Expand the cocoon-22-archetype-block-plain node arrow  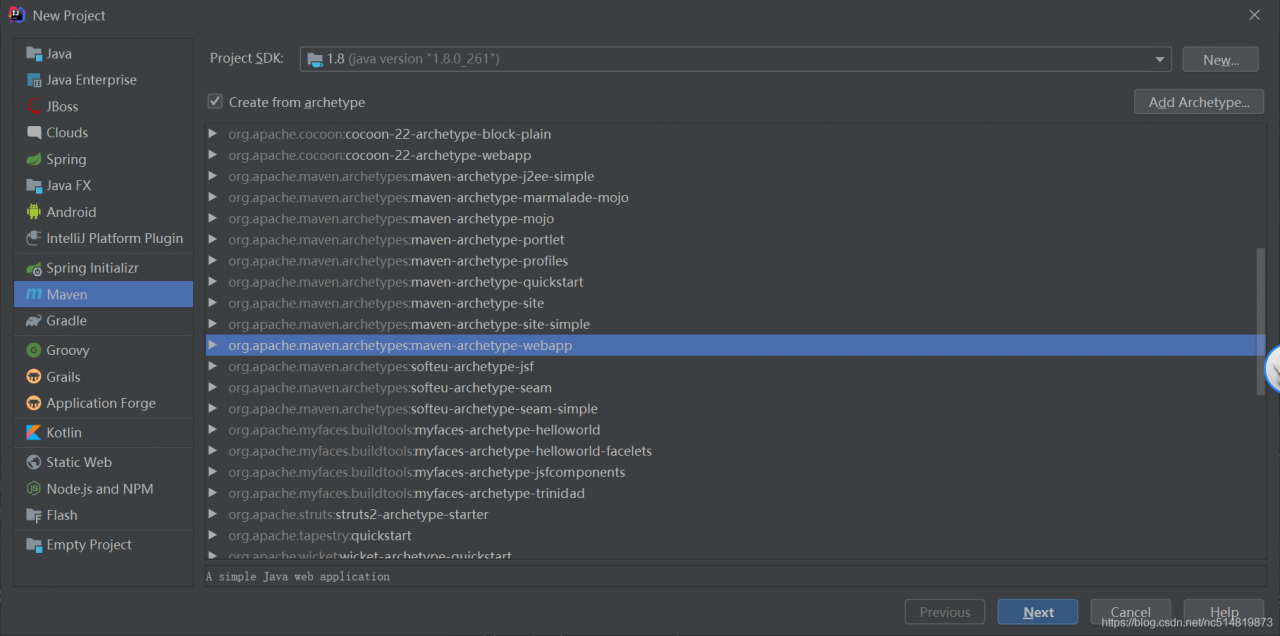tap(212, 134)
